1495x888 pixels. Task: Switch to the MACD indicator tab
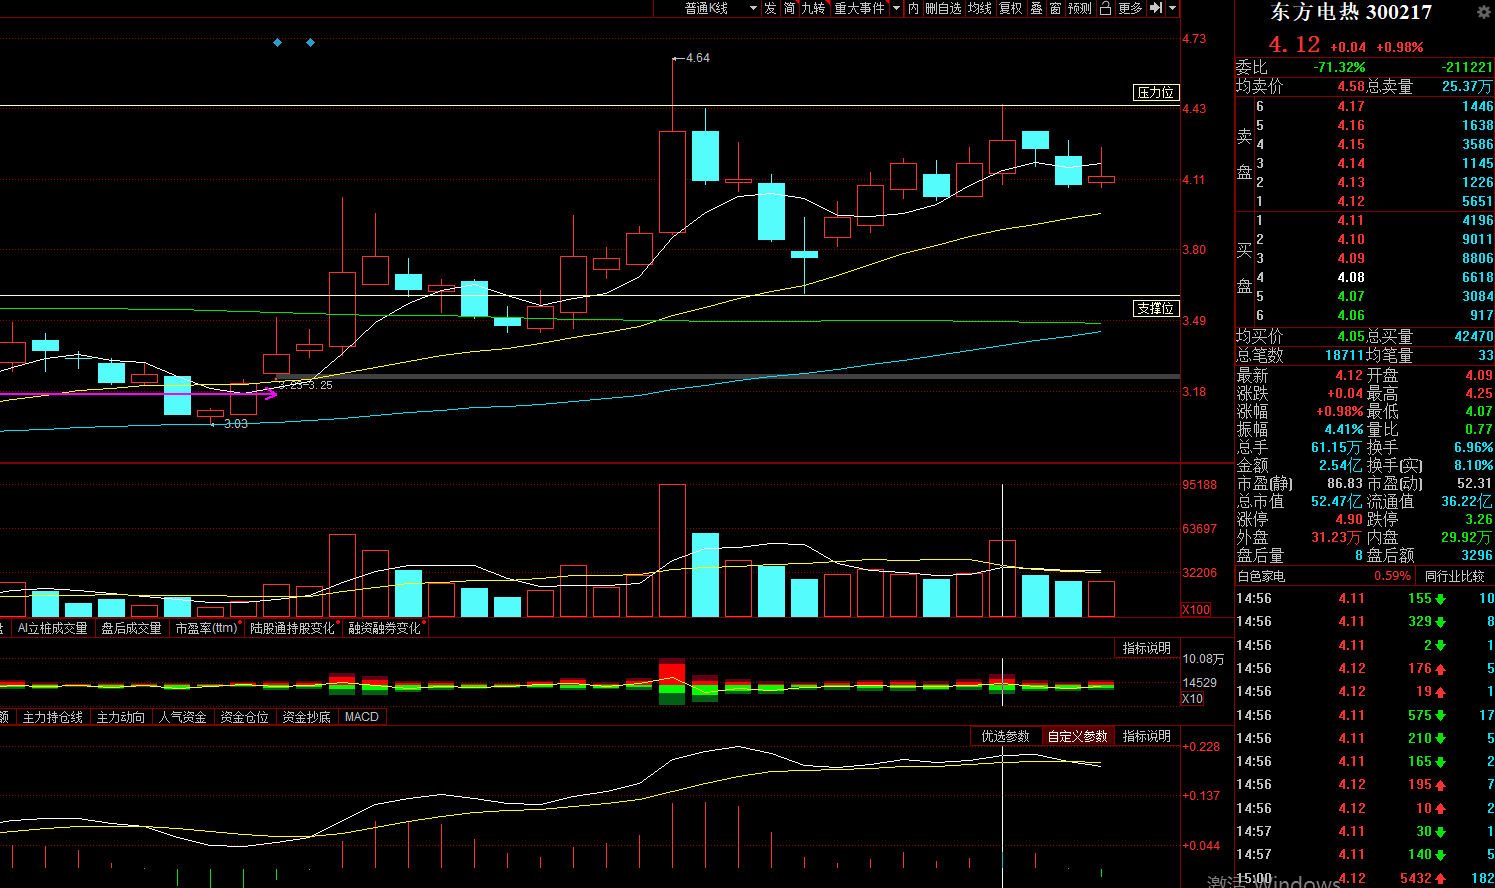coord(362,717)
